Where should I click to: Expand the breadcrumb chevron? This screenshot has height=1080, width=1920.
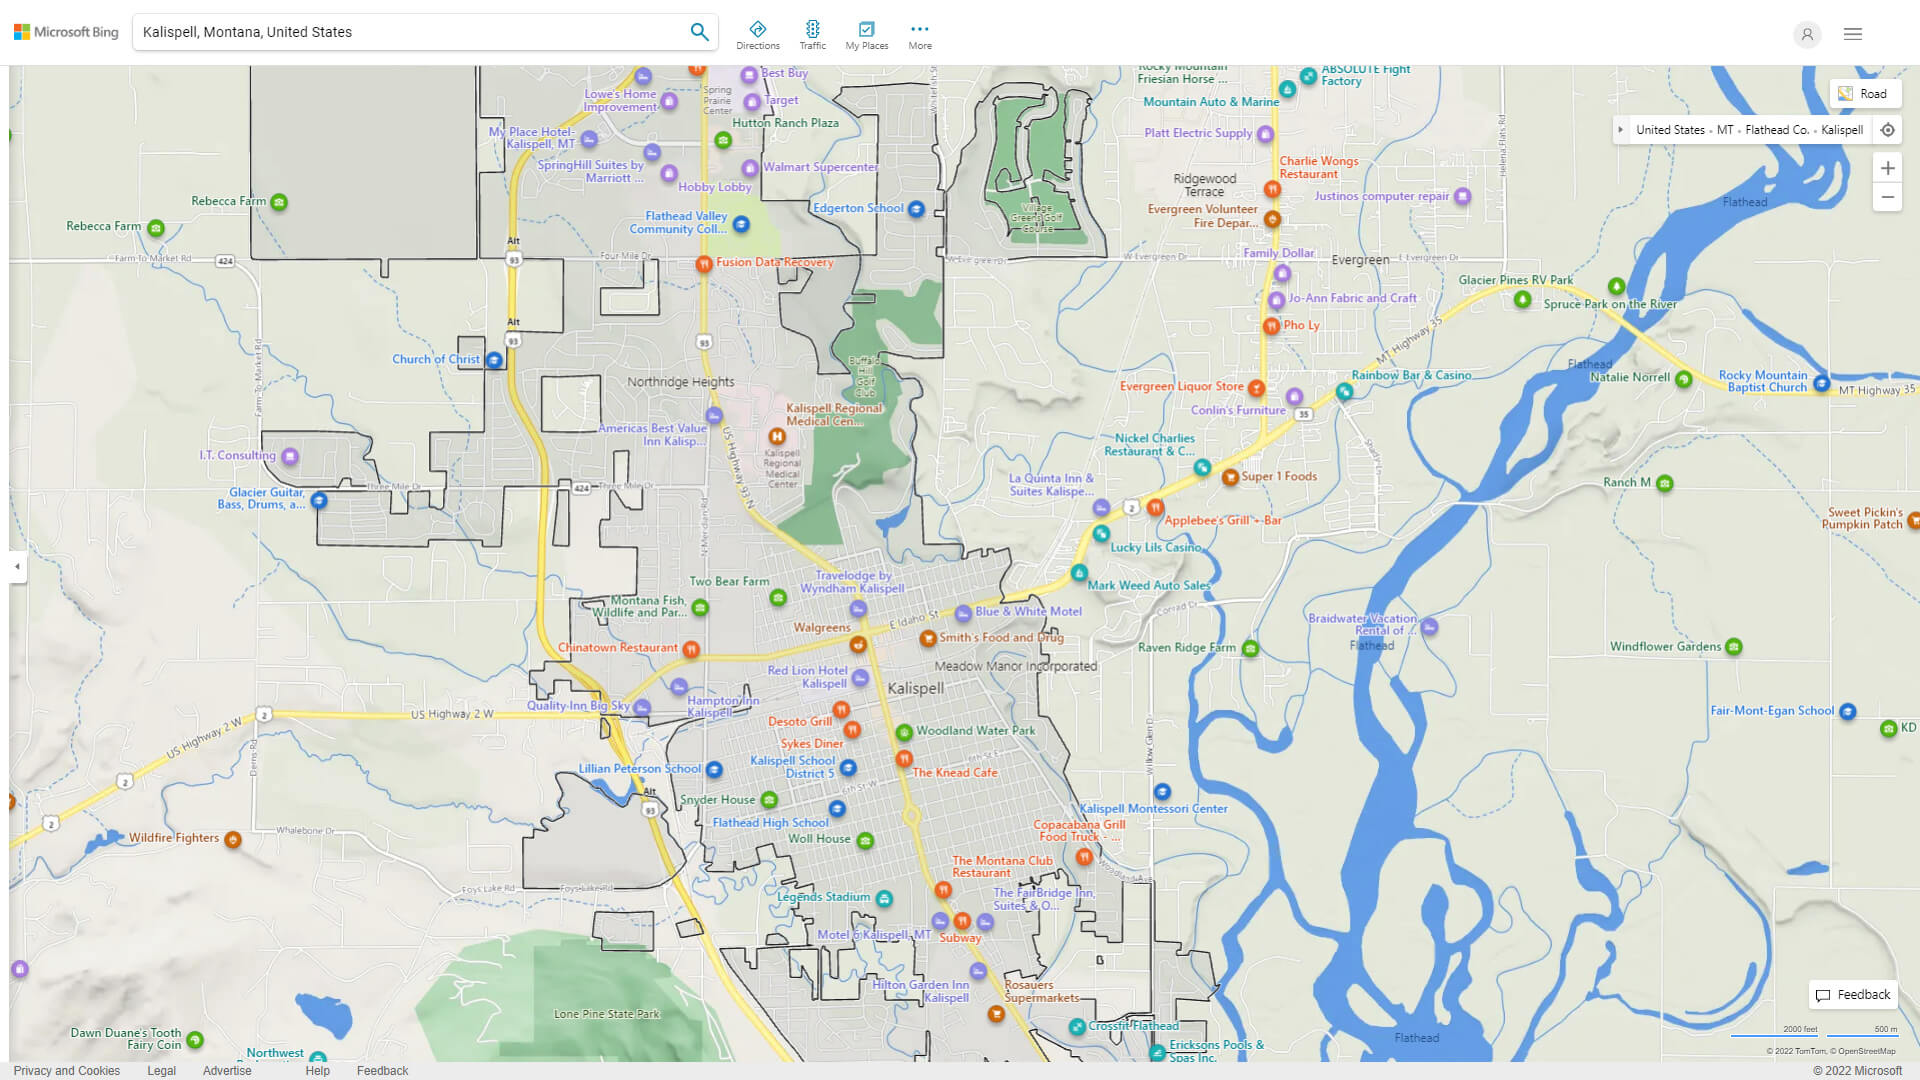click(x=1621, y=129)
